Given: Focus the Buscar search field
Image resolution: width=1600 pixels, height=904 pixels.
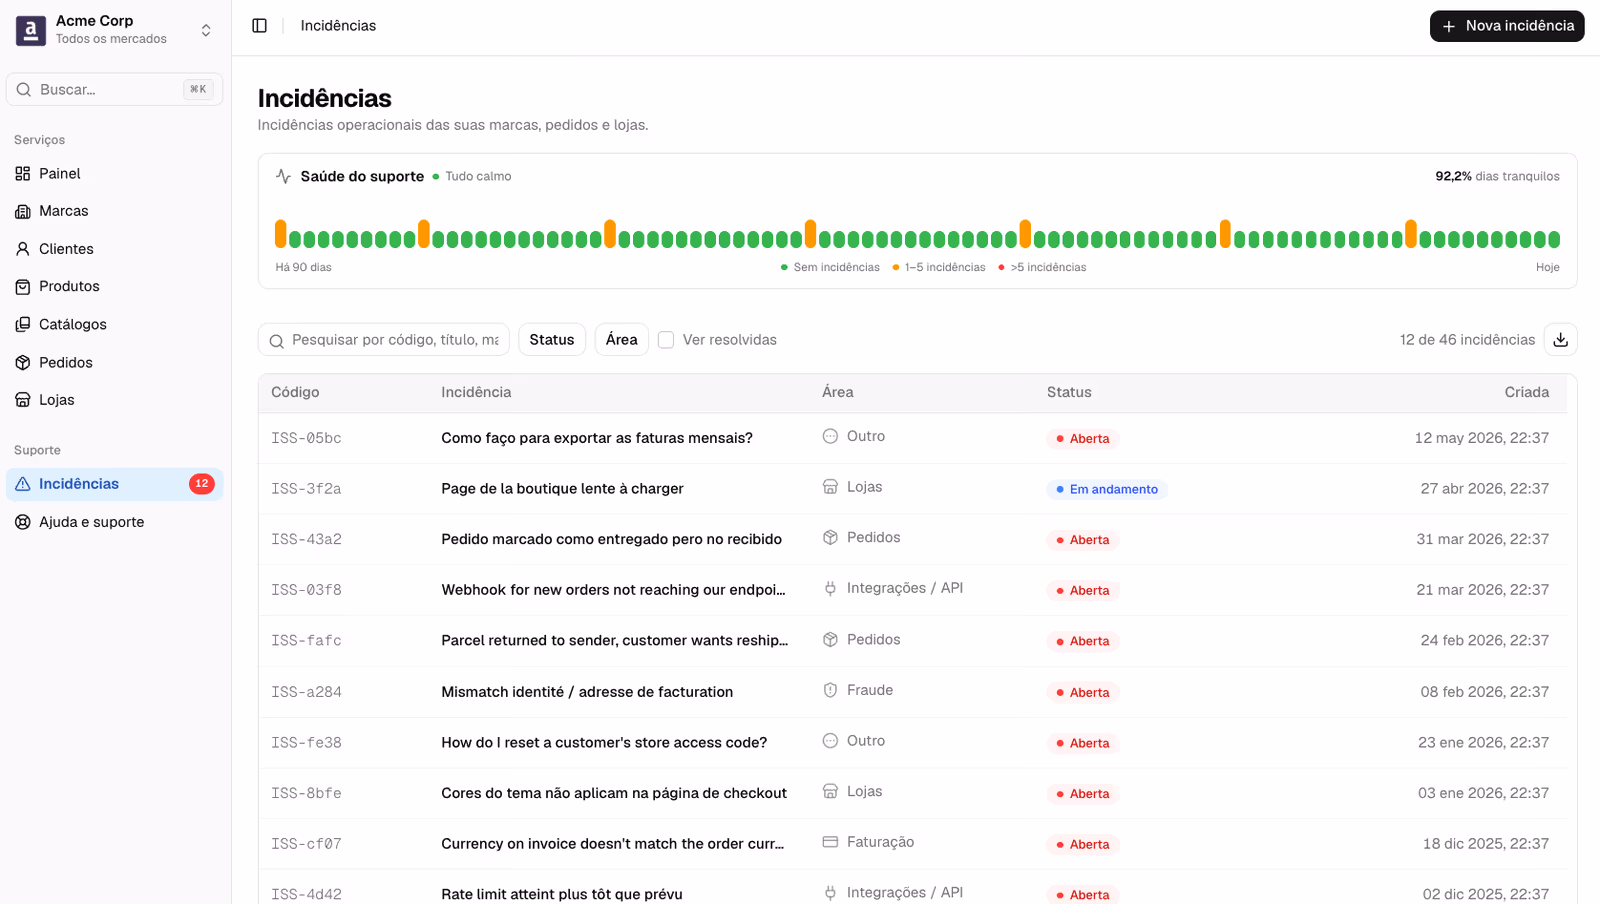Looking at the screenshot, I should point(114,90).
